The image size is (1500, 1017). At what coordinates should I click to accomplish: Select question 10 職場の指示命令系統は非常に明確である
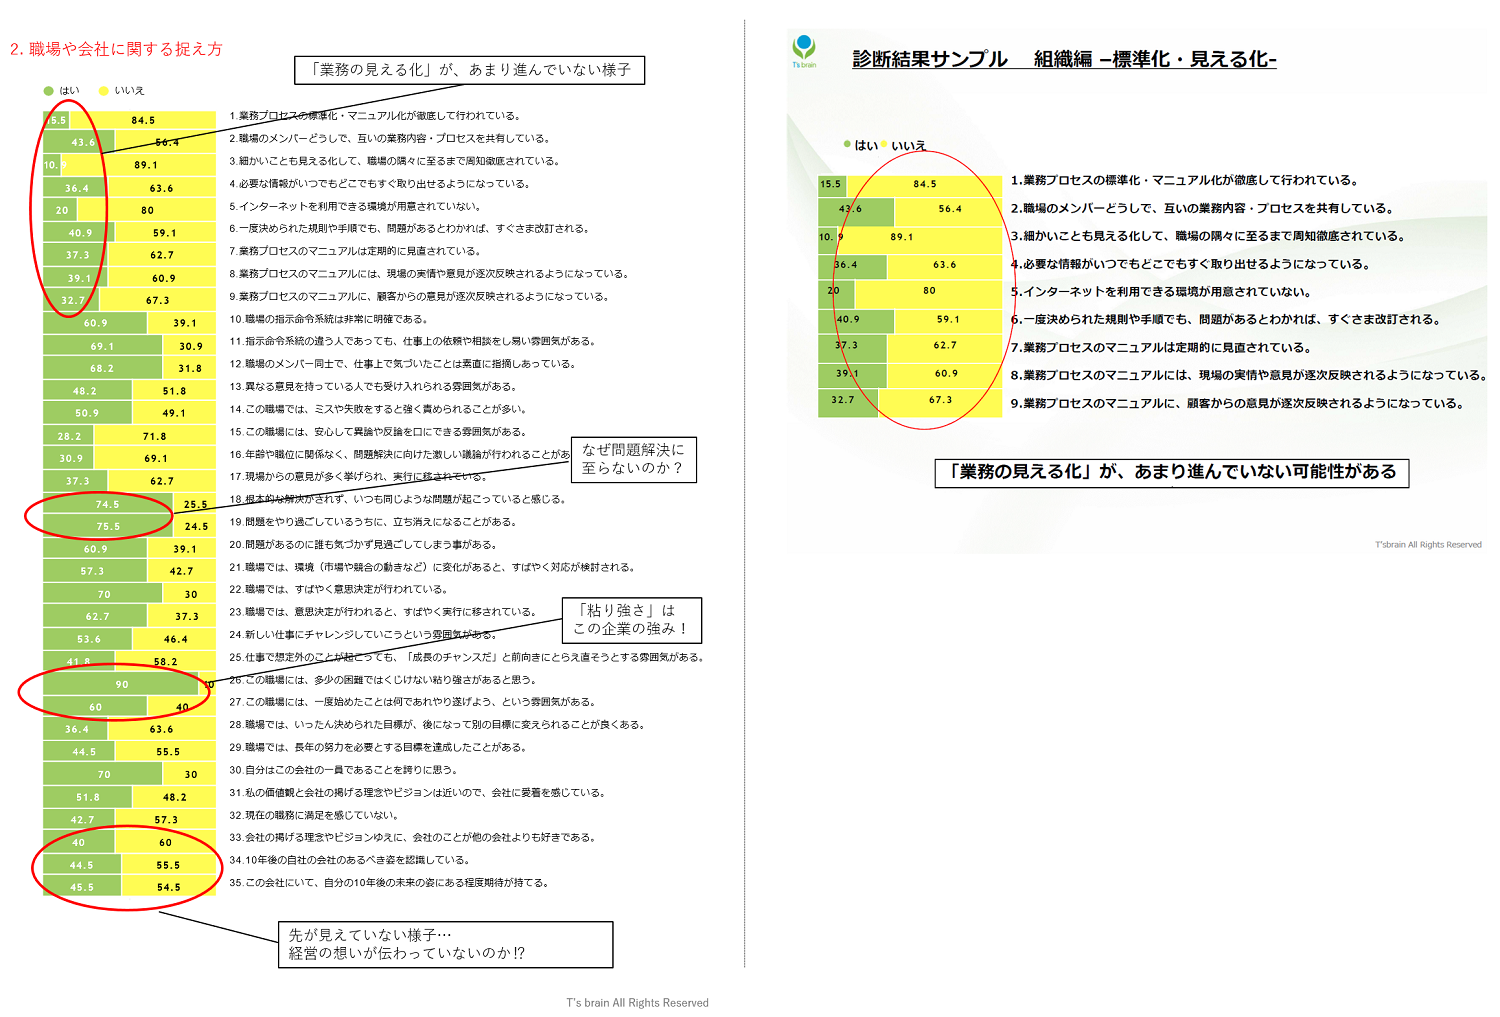tap(328, 319)
